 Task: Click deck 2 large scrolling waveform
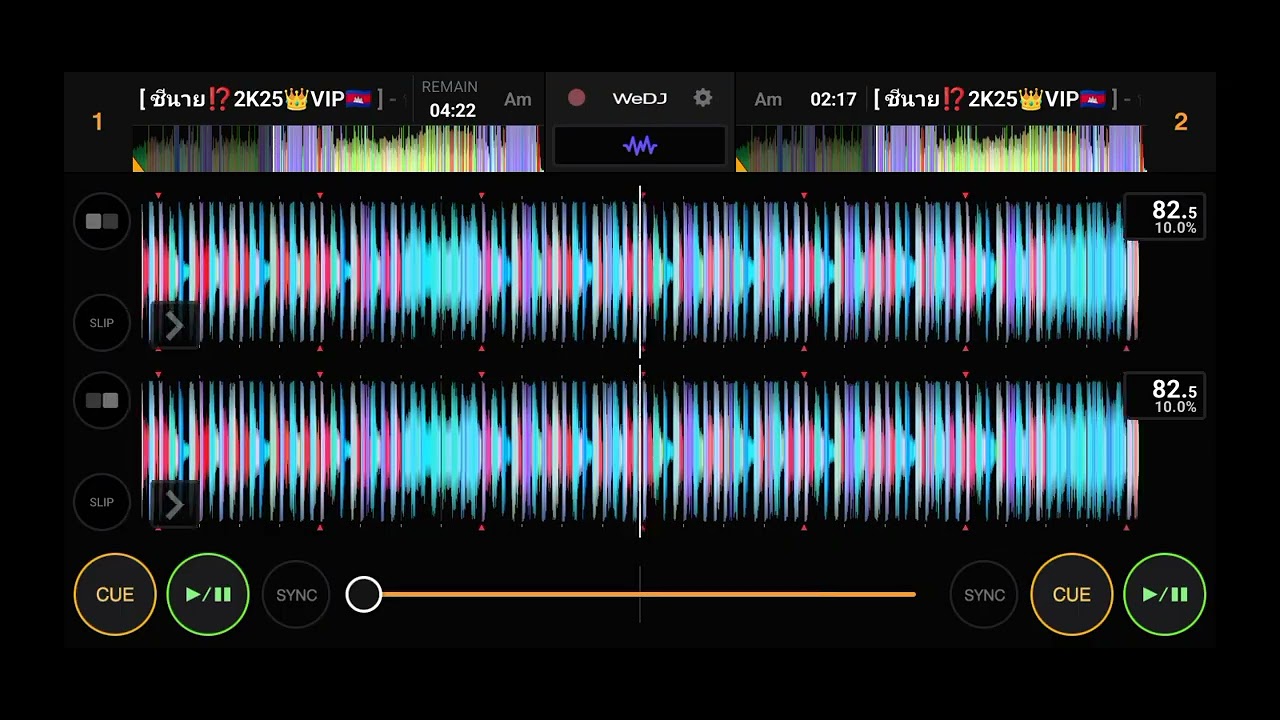tap(640, 450)
